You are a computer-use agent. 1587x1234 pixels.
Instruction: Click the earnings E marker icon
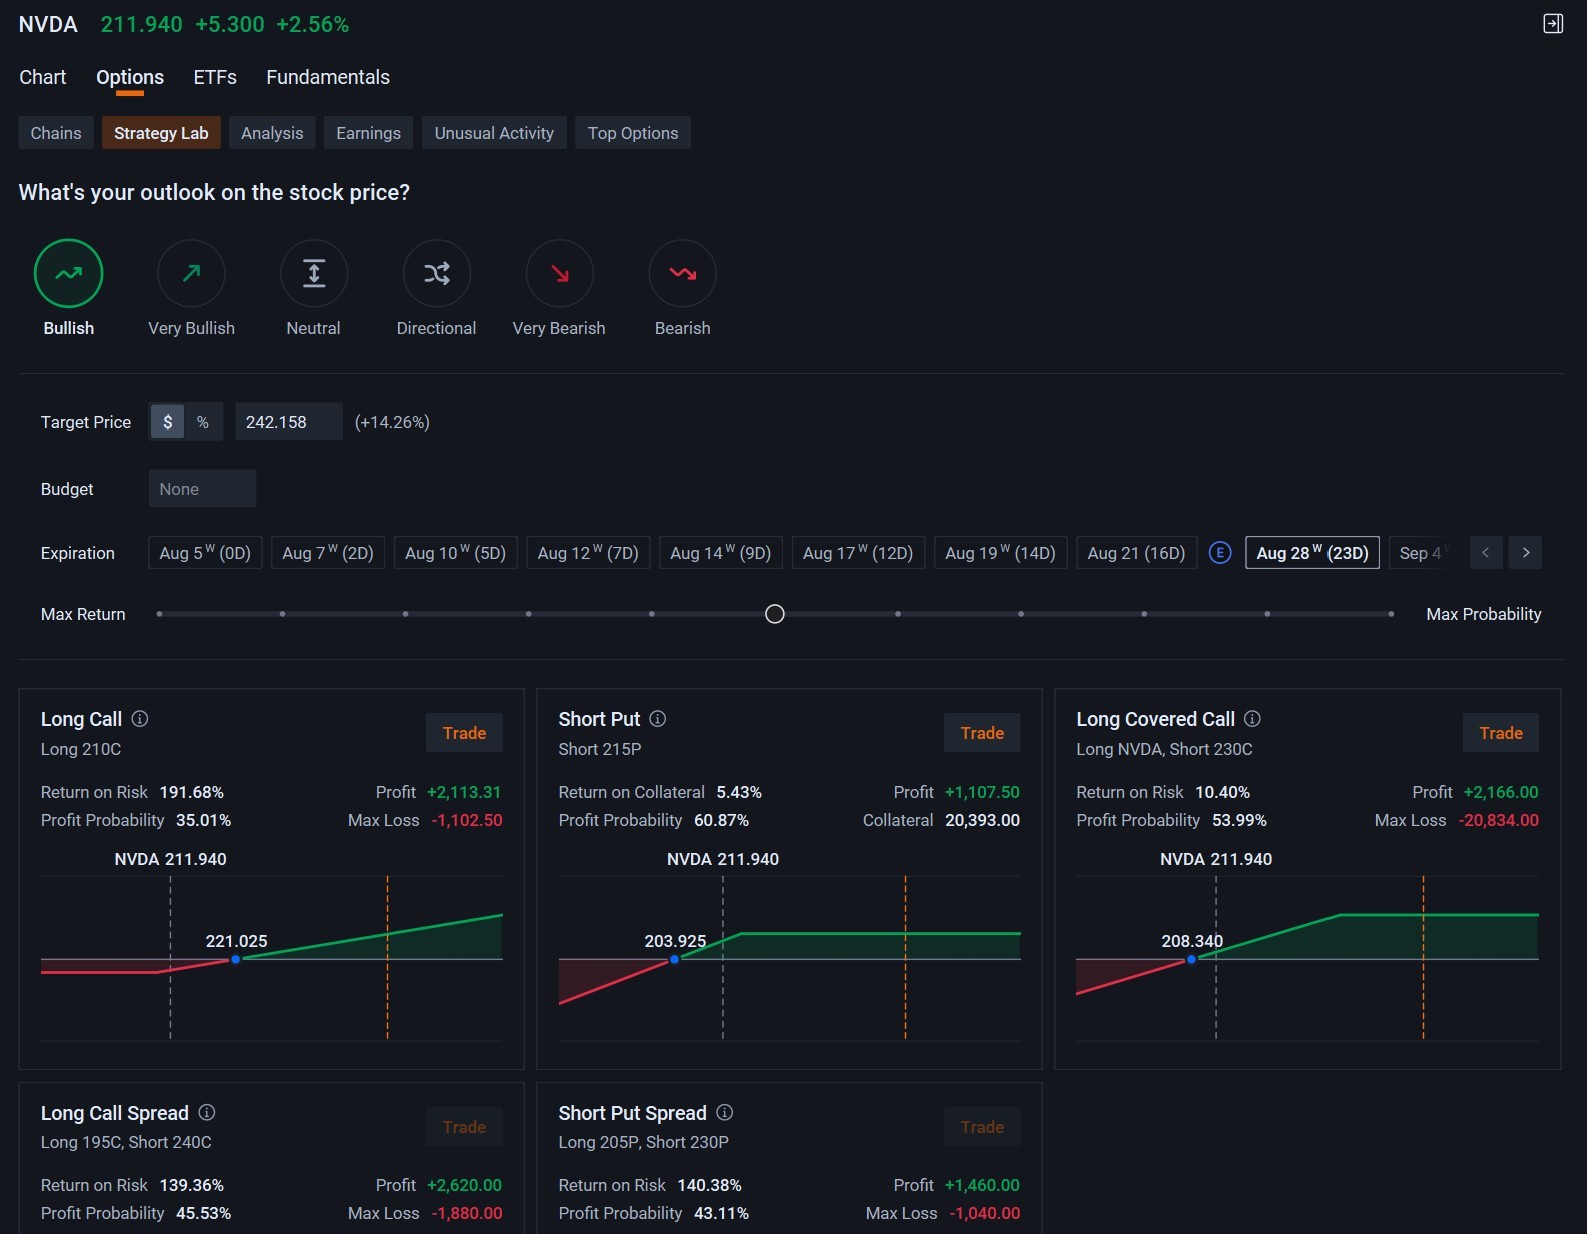[1220, 553]
